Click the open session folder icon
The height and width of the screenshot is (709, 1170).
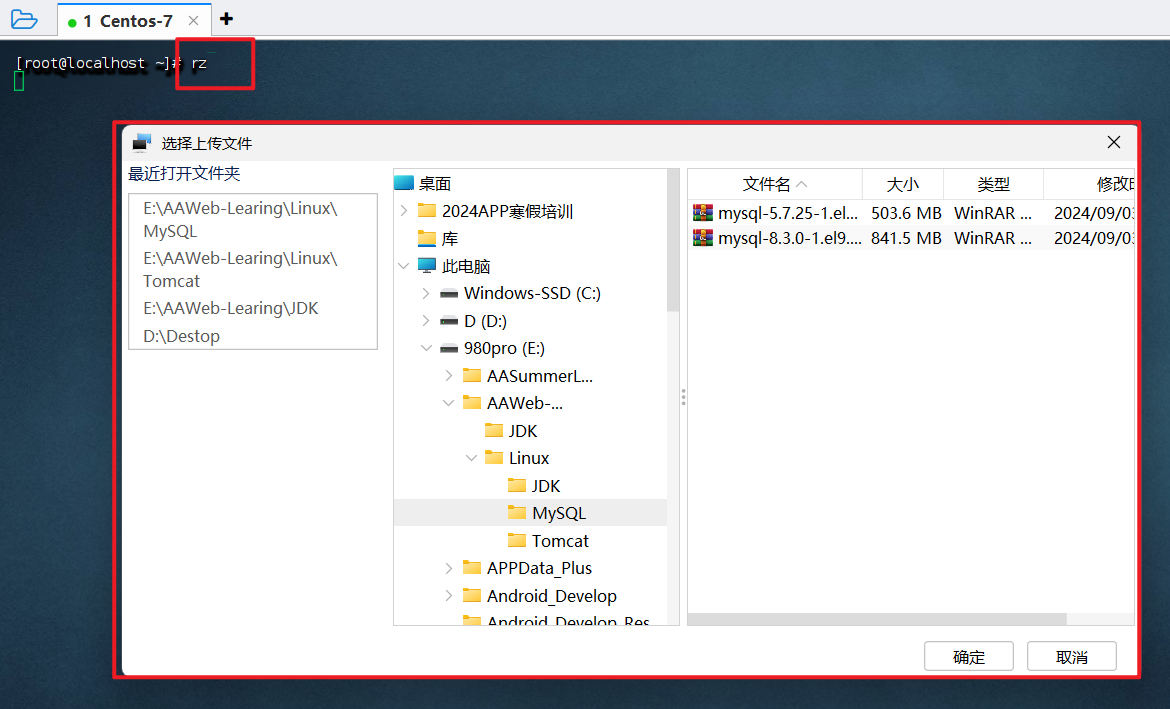click(x=23, y=19)
